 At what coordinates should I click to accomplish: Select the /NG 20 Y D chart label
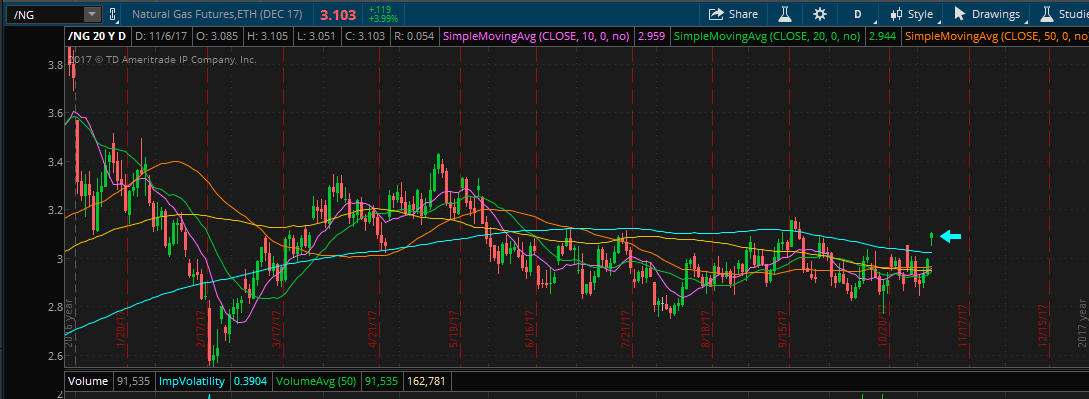97,35
